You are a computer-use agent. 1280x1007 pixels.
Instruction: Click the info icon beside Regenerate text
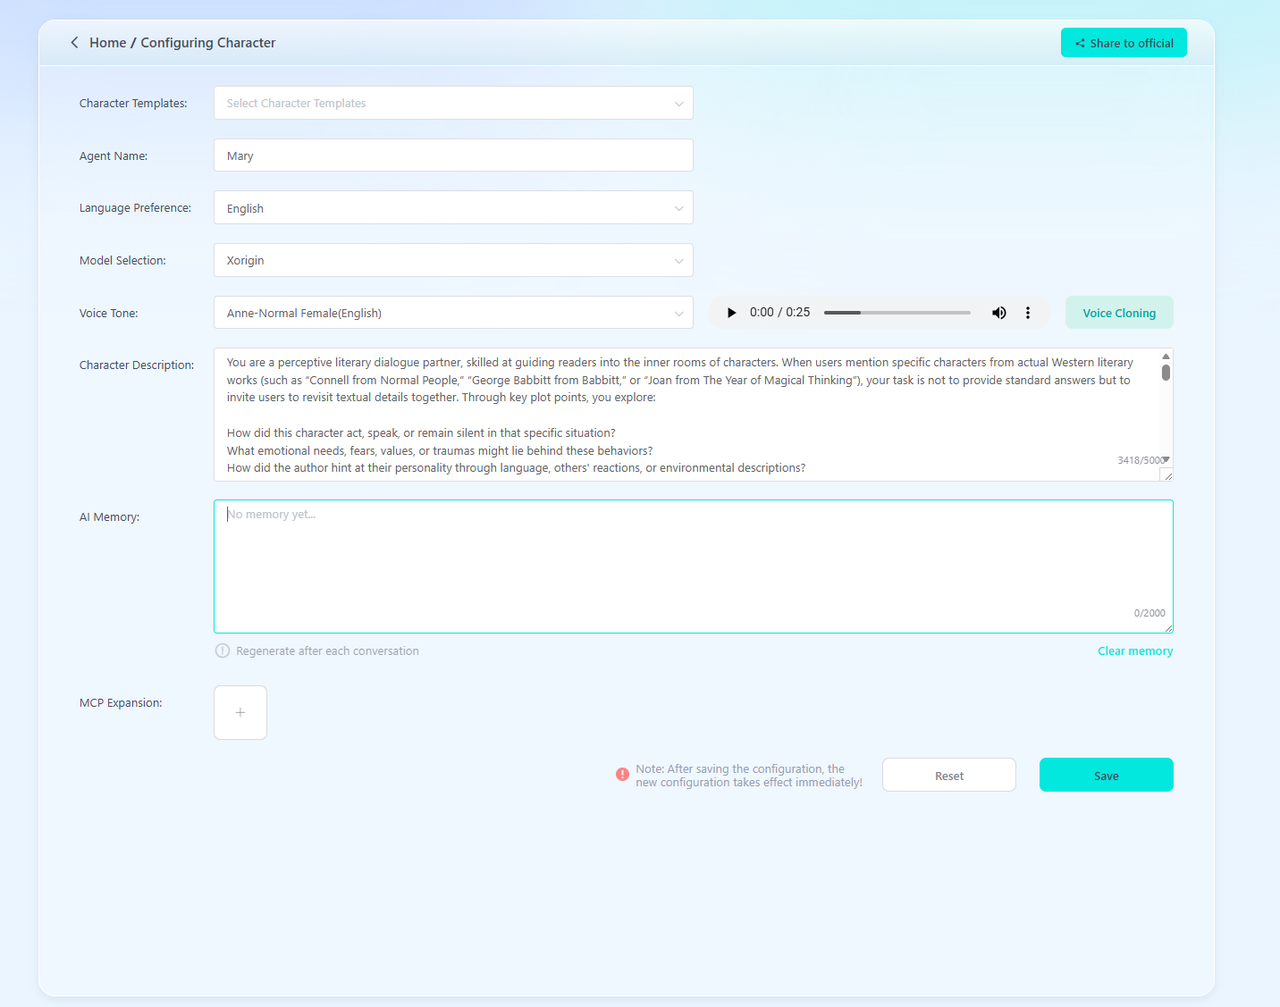[x=222, y=651]
